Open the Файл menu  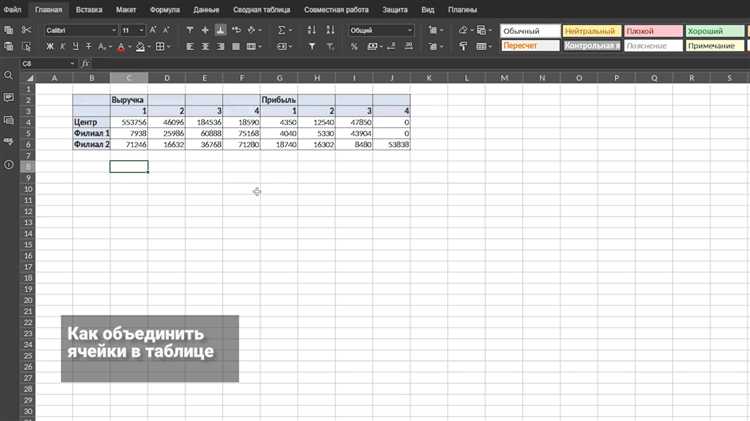[12, 10]
